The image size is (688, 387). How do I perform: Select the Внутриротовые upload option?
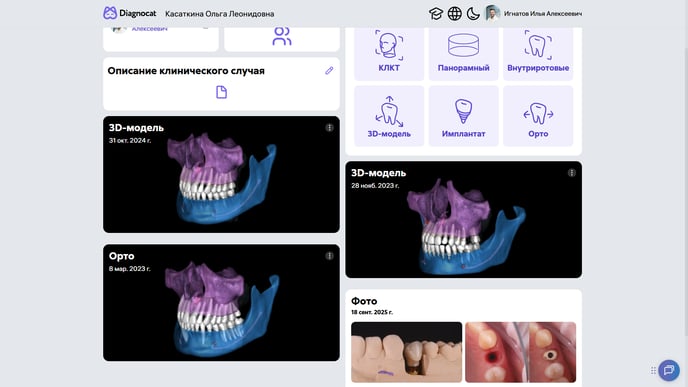pos(538,54)
